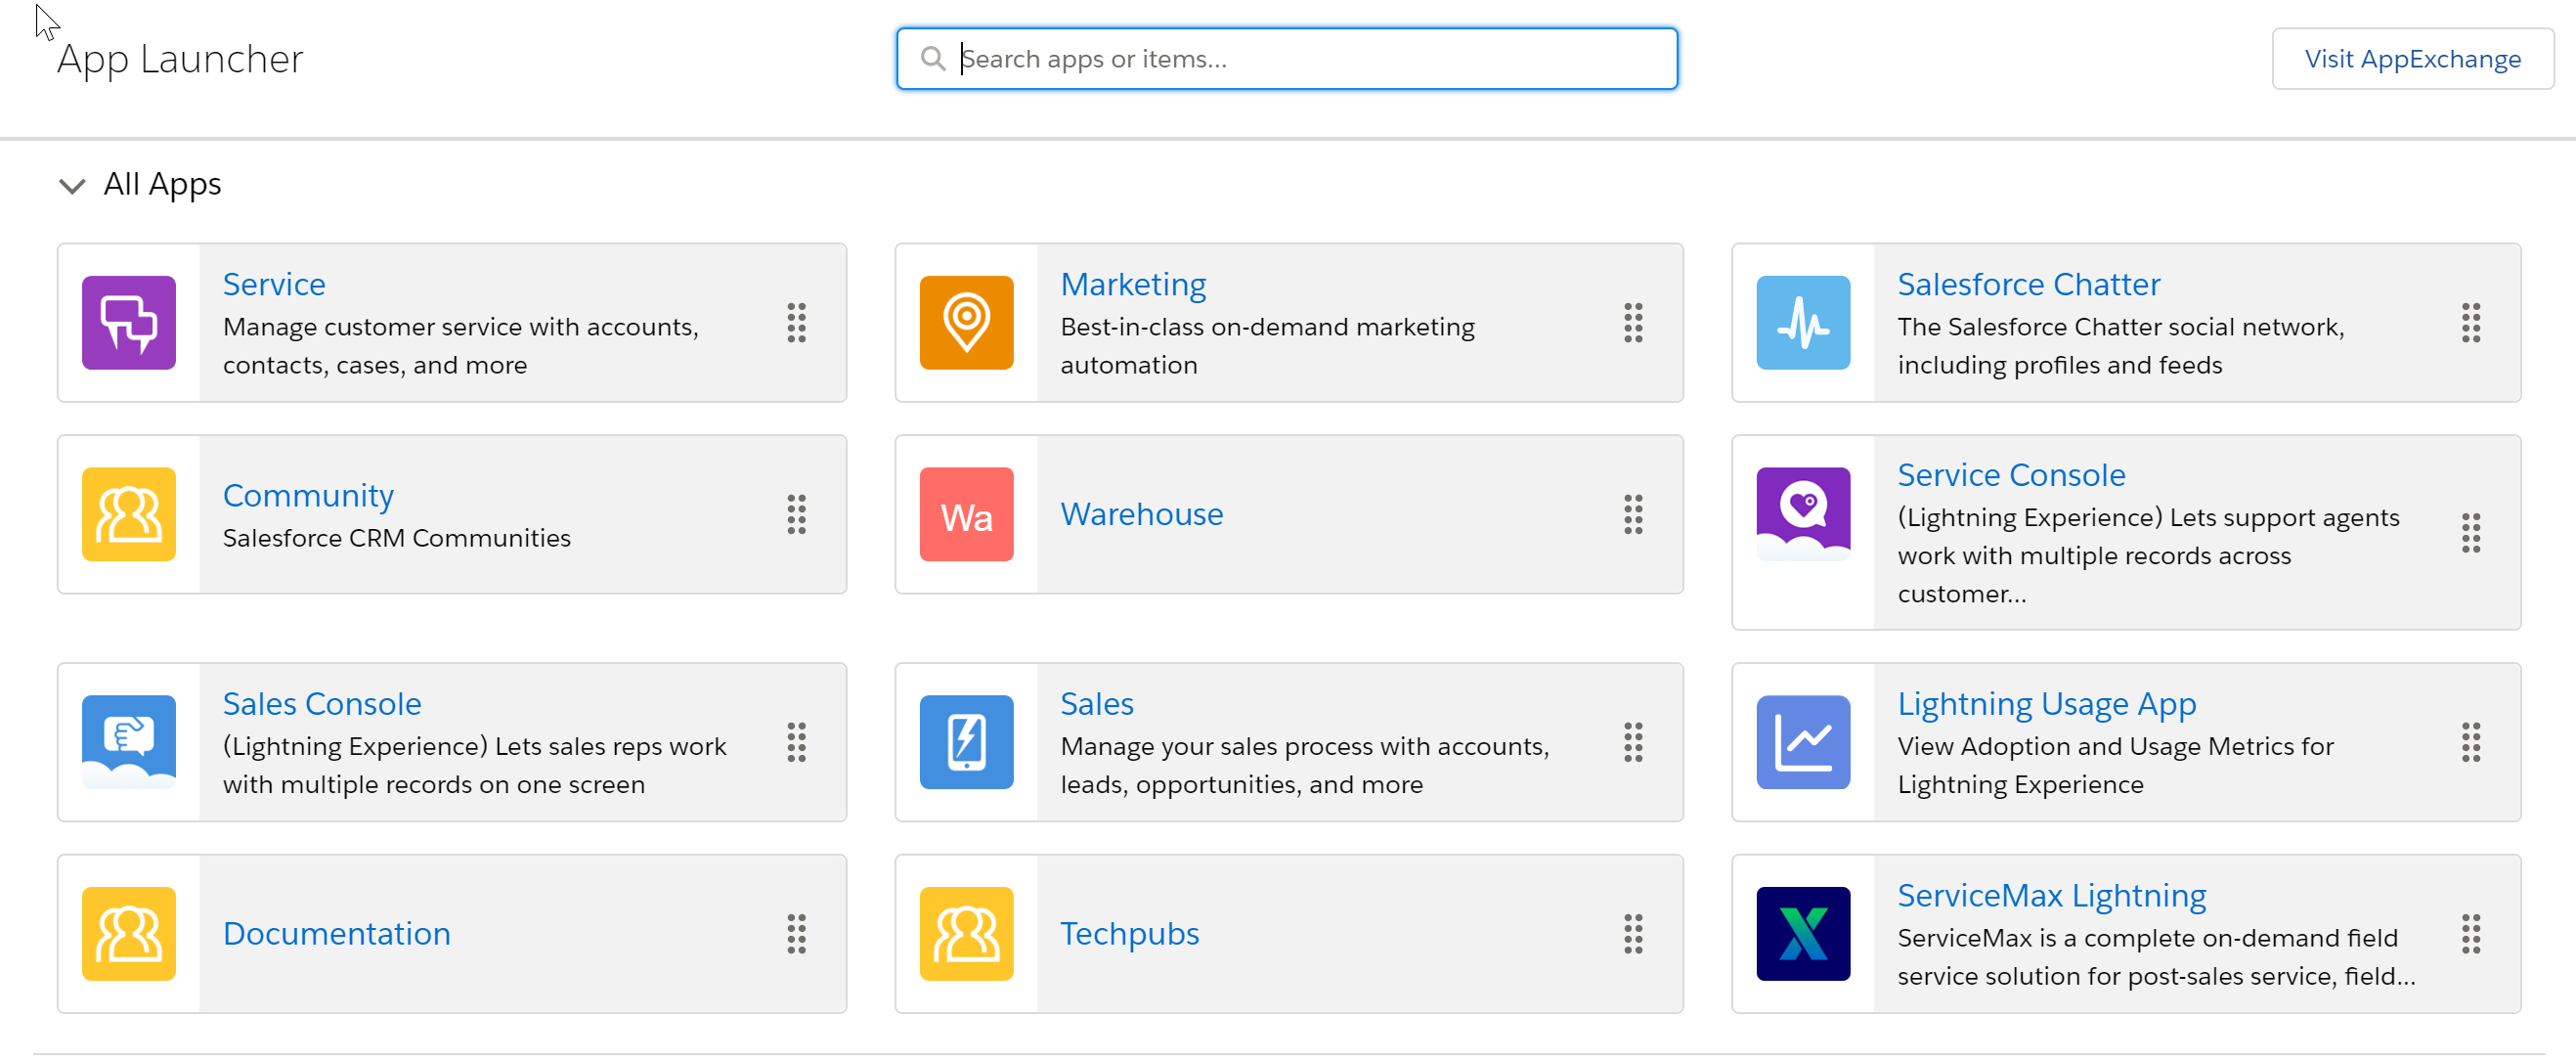The width and height of the screenshot is (2576, 1061).
Task: Click the orange Marketing location pin icon
Action: click(x=966, y=323)
